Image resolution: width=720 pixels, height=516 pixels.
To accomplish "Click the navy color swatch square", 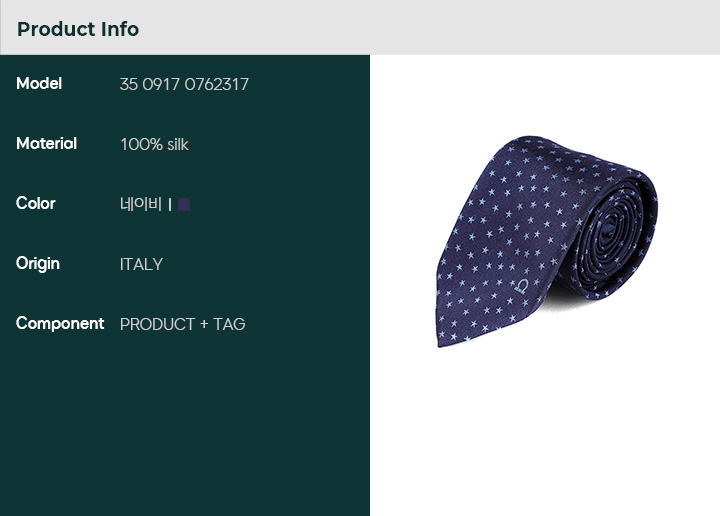I will point(184,204).
